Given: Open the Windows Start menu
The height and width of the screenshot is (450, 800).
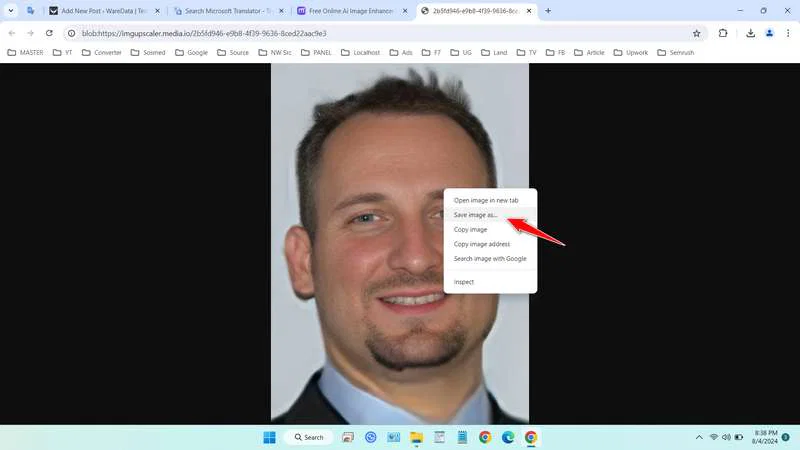Looking at the screenshot, I should click(269, 437).
